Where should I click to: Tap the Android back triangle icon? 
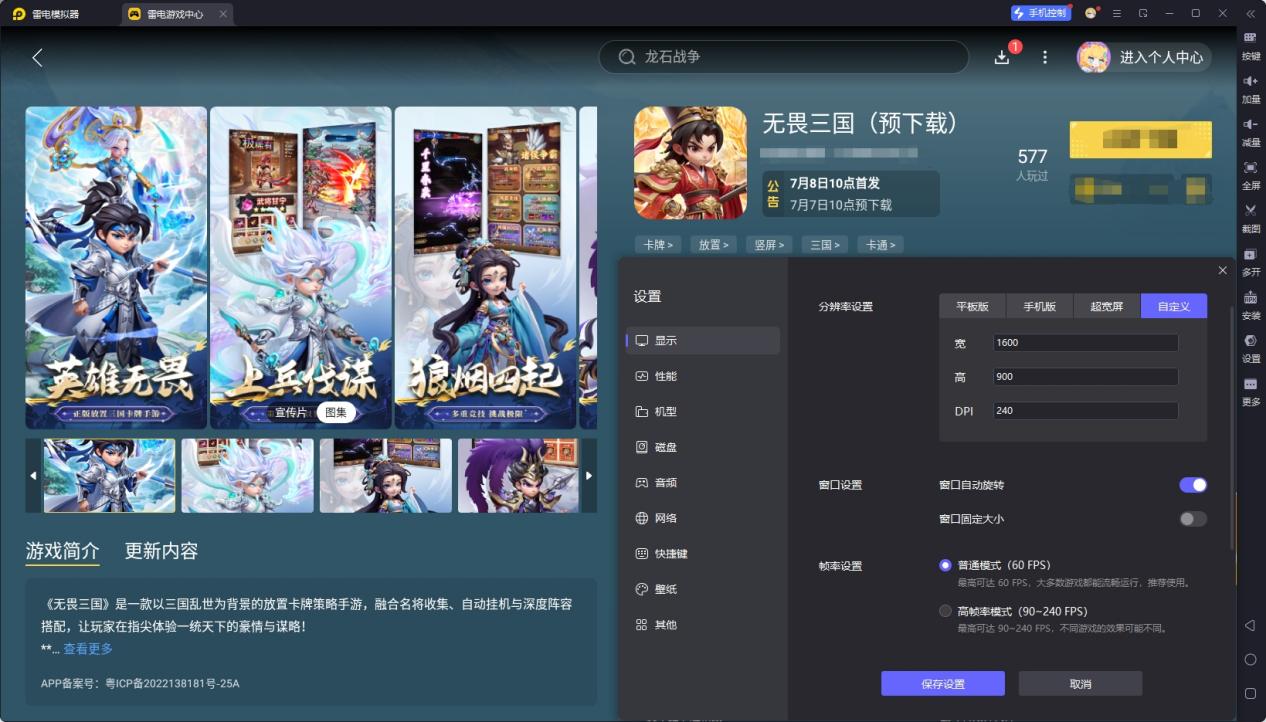click(1250, 625)
